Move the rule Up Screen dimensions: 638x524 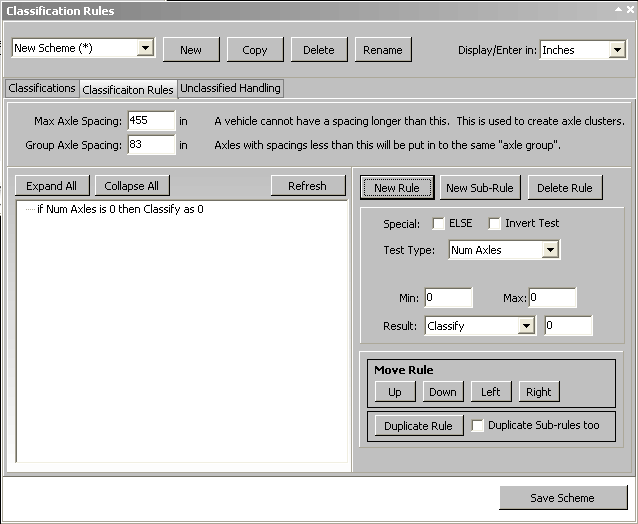coord(395,392)
